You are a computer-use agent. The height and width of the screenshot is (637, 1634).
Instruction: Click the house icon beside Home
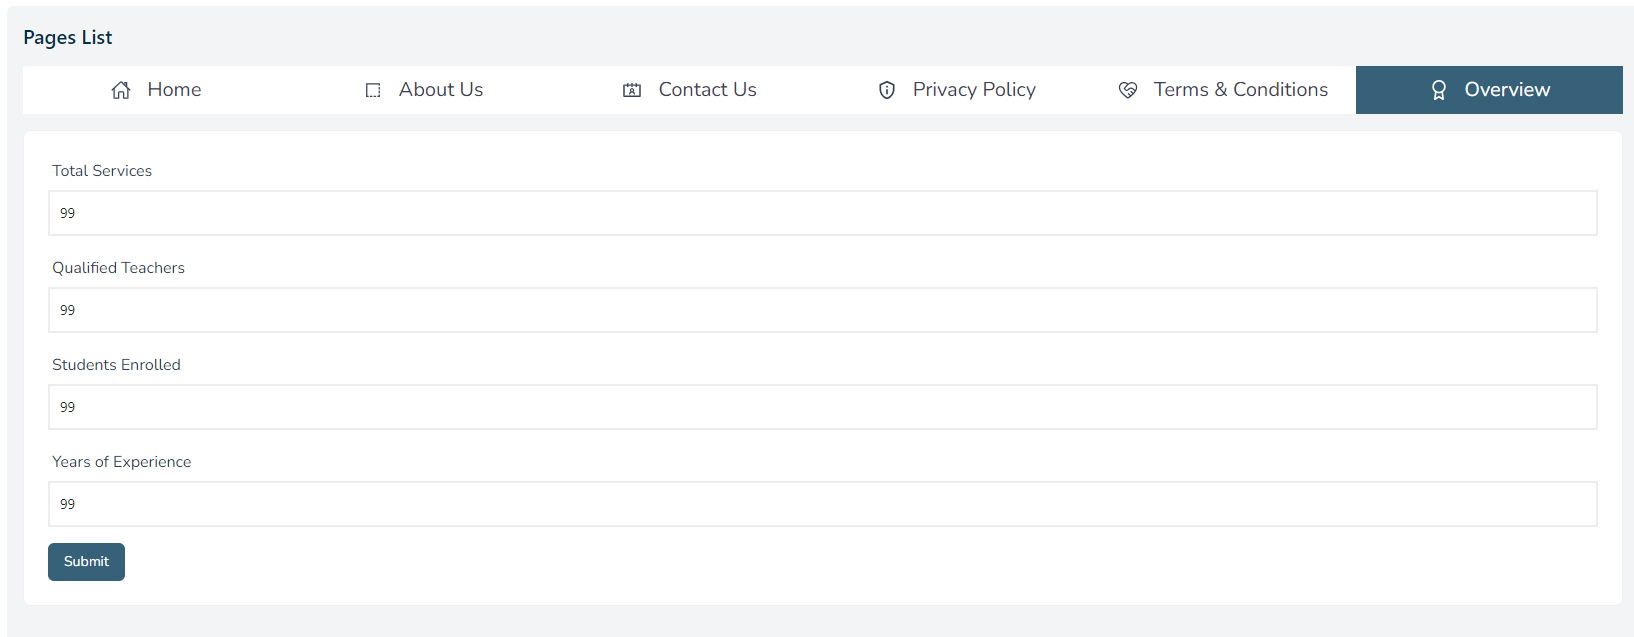click(x=121, y=90)
